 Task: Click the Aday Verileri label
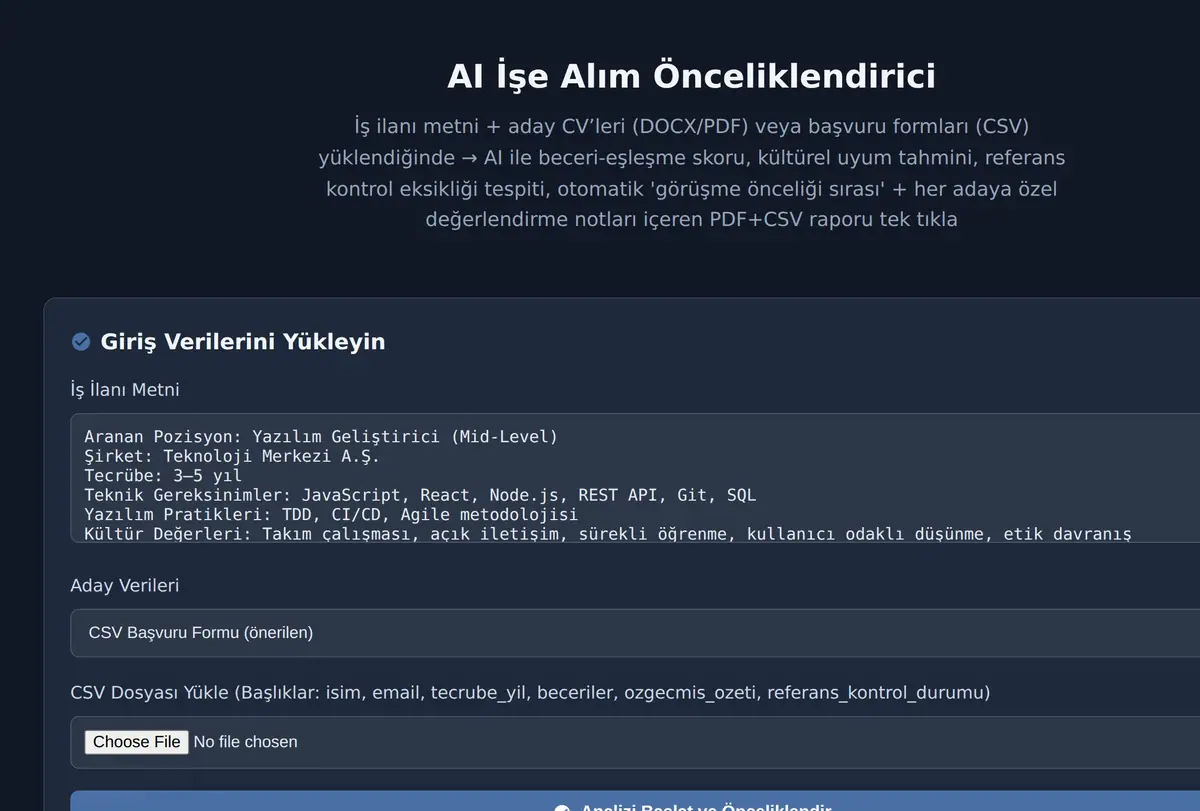(125, 586)
